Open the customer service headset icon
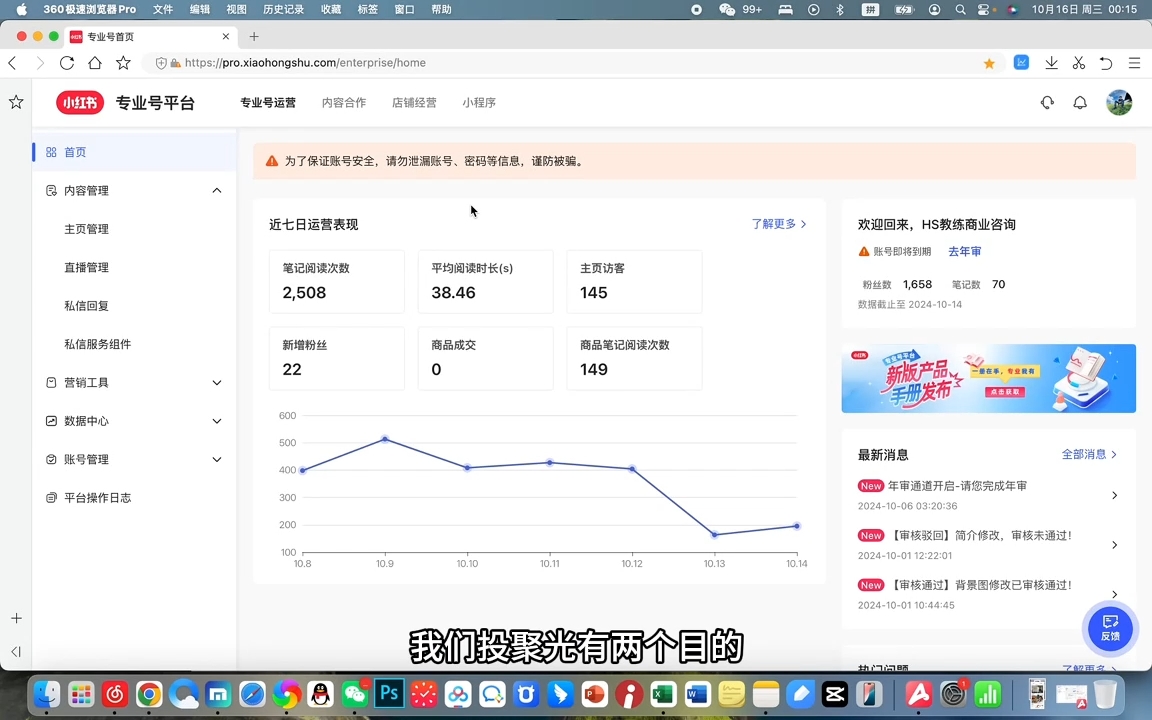 pyautogui.click(x=1047, y=102)
